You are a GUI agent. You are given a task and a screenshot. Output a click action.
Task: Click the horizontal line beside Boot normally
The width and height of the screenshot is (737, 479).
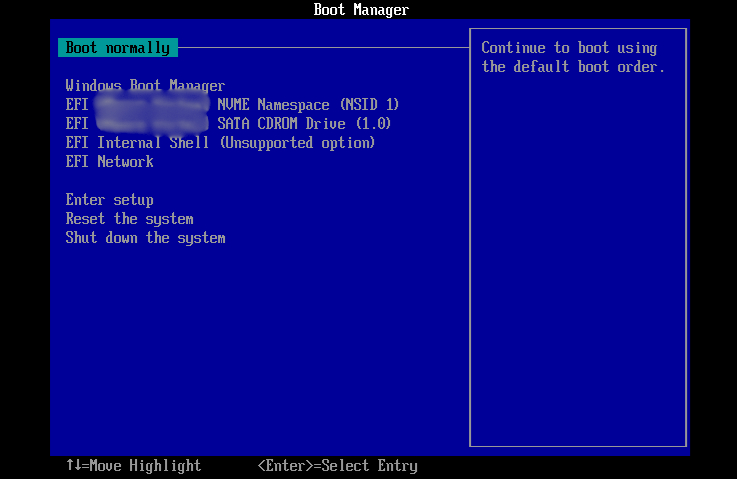pos(320,47)
